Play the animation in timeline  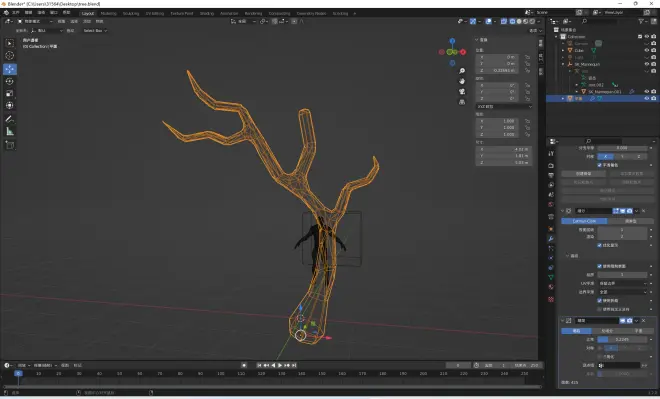point(280,365)
